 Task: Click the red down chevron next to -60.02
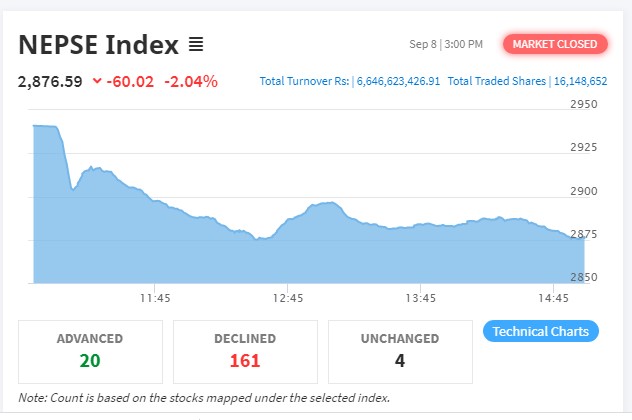click(x=96, y=81)
